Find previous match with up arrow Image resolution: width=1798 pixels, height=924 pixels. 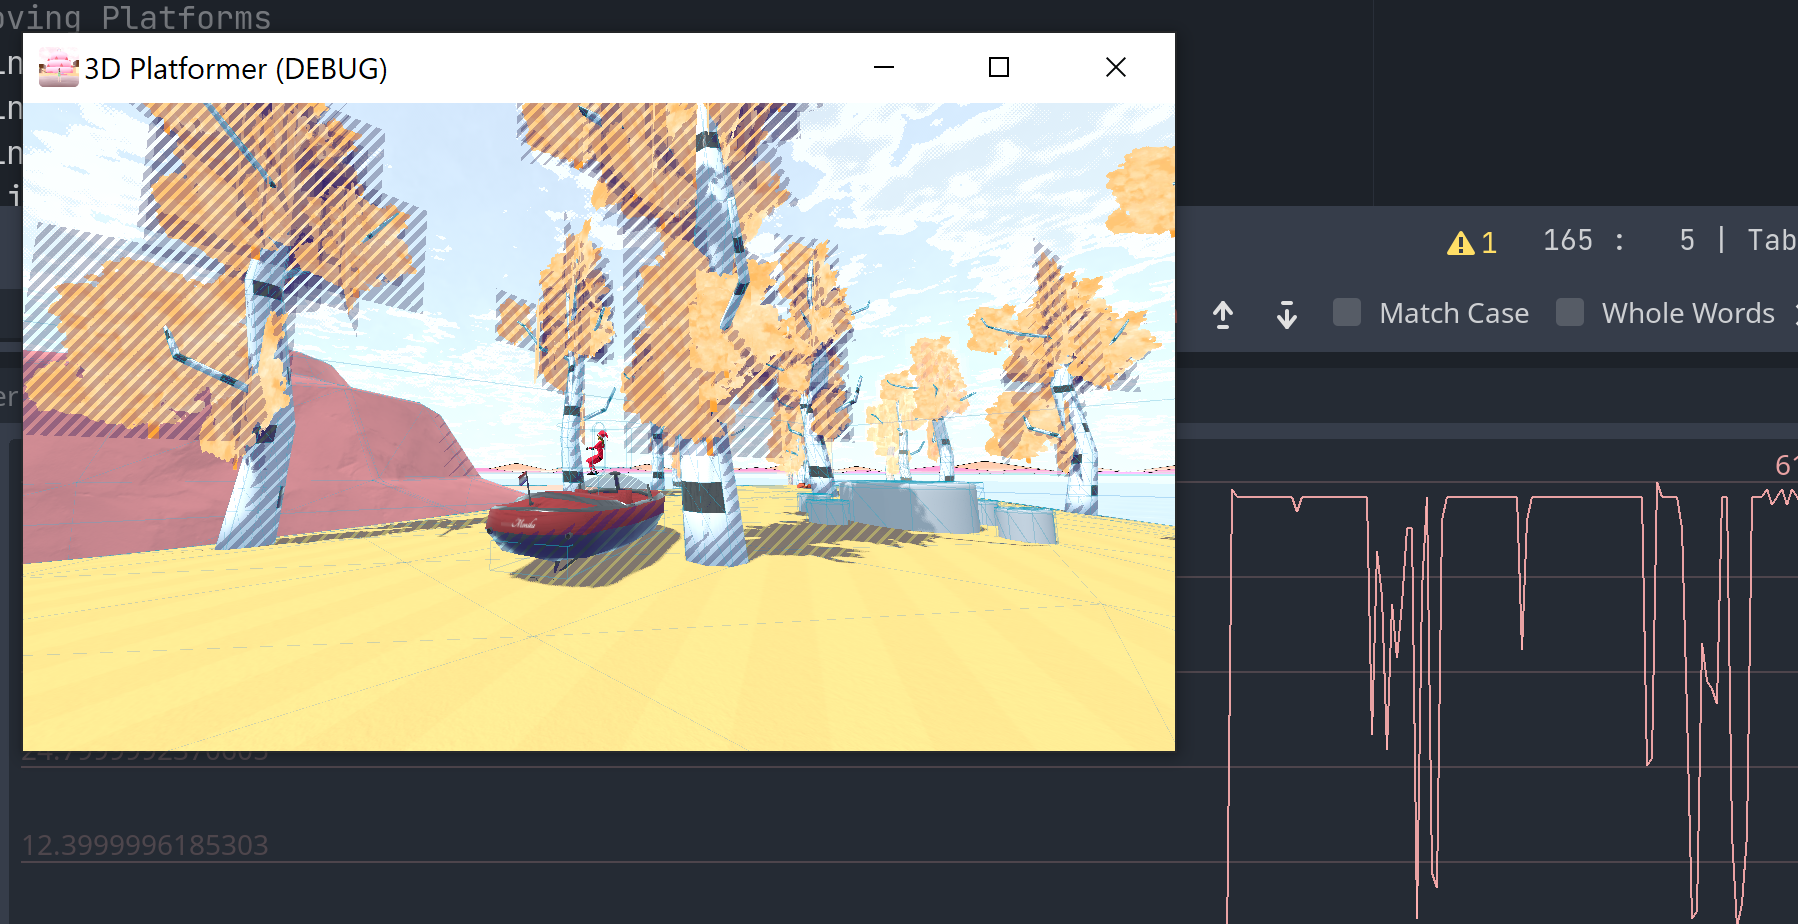click(x=1223, y=314)
